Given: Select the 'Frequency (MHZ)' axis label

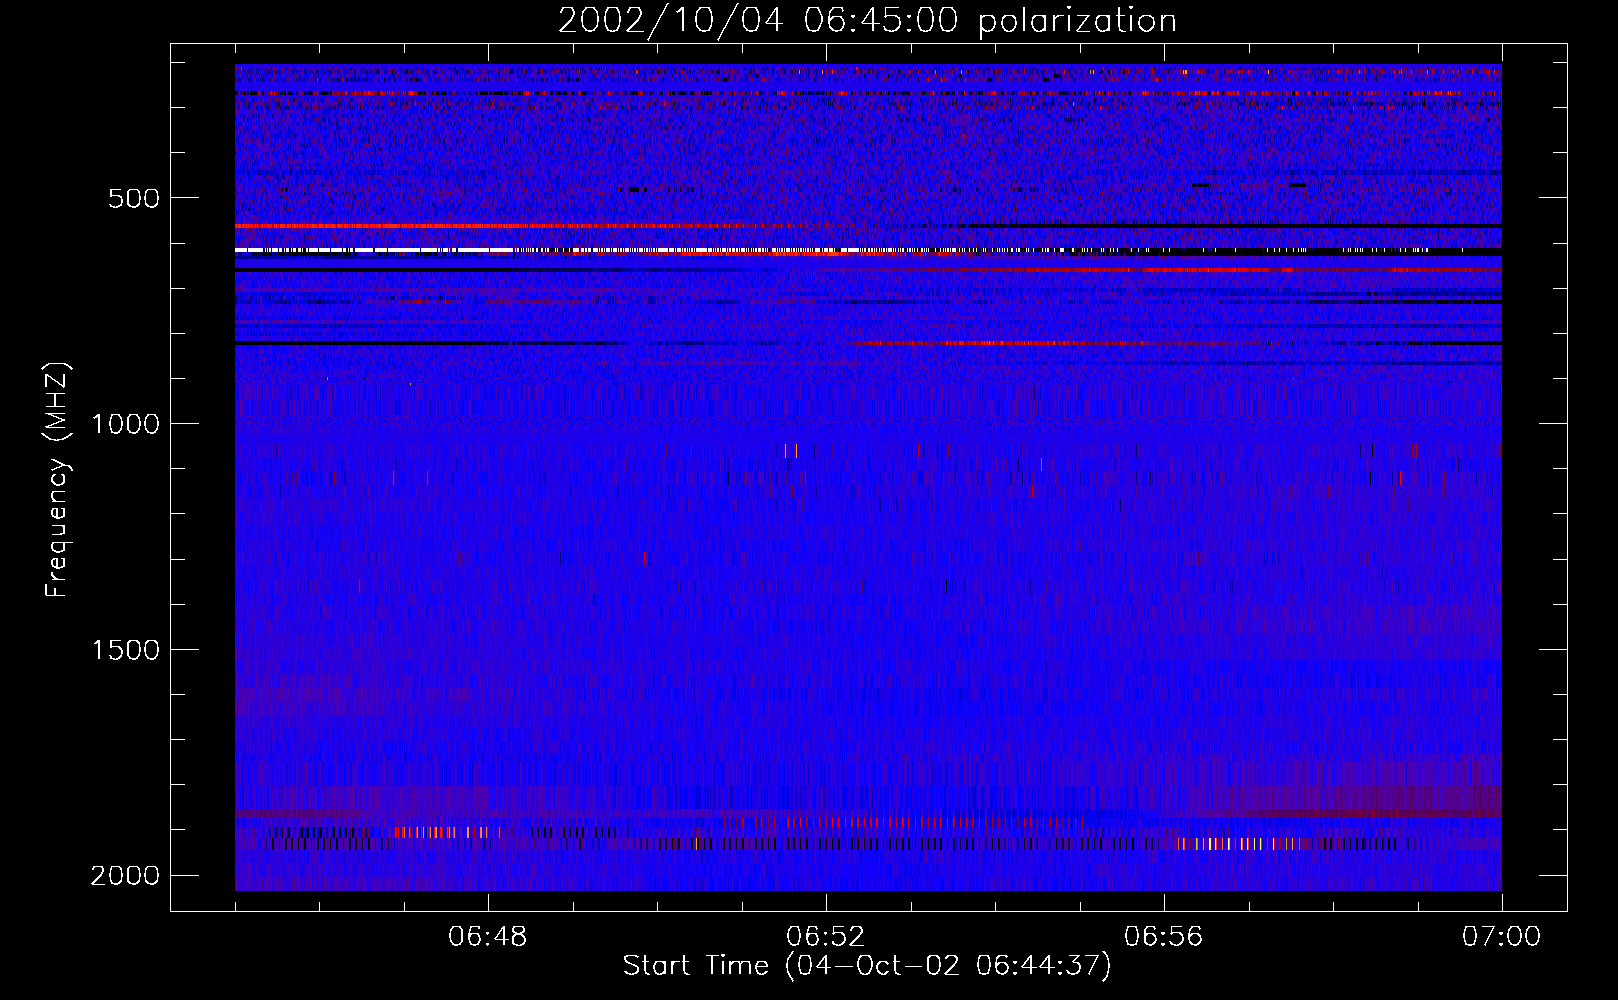Looking at the screenshot, I should coord(57,480).
